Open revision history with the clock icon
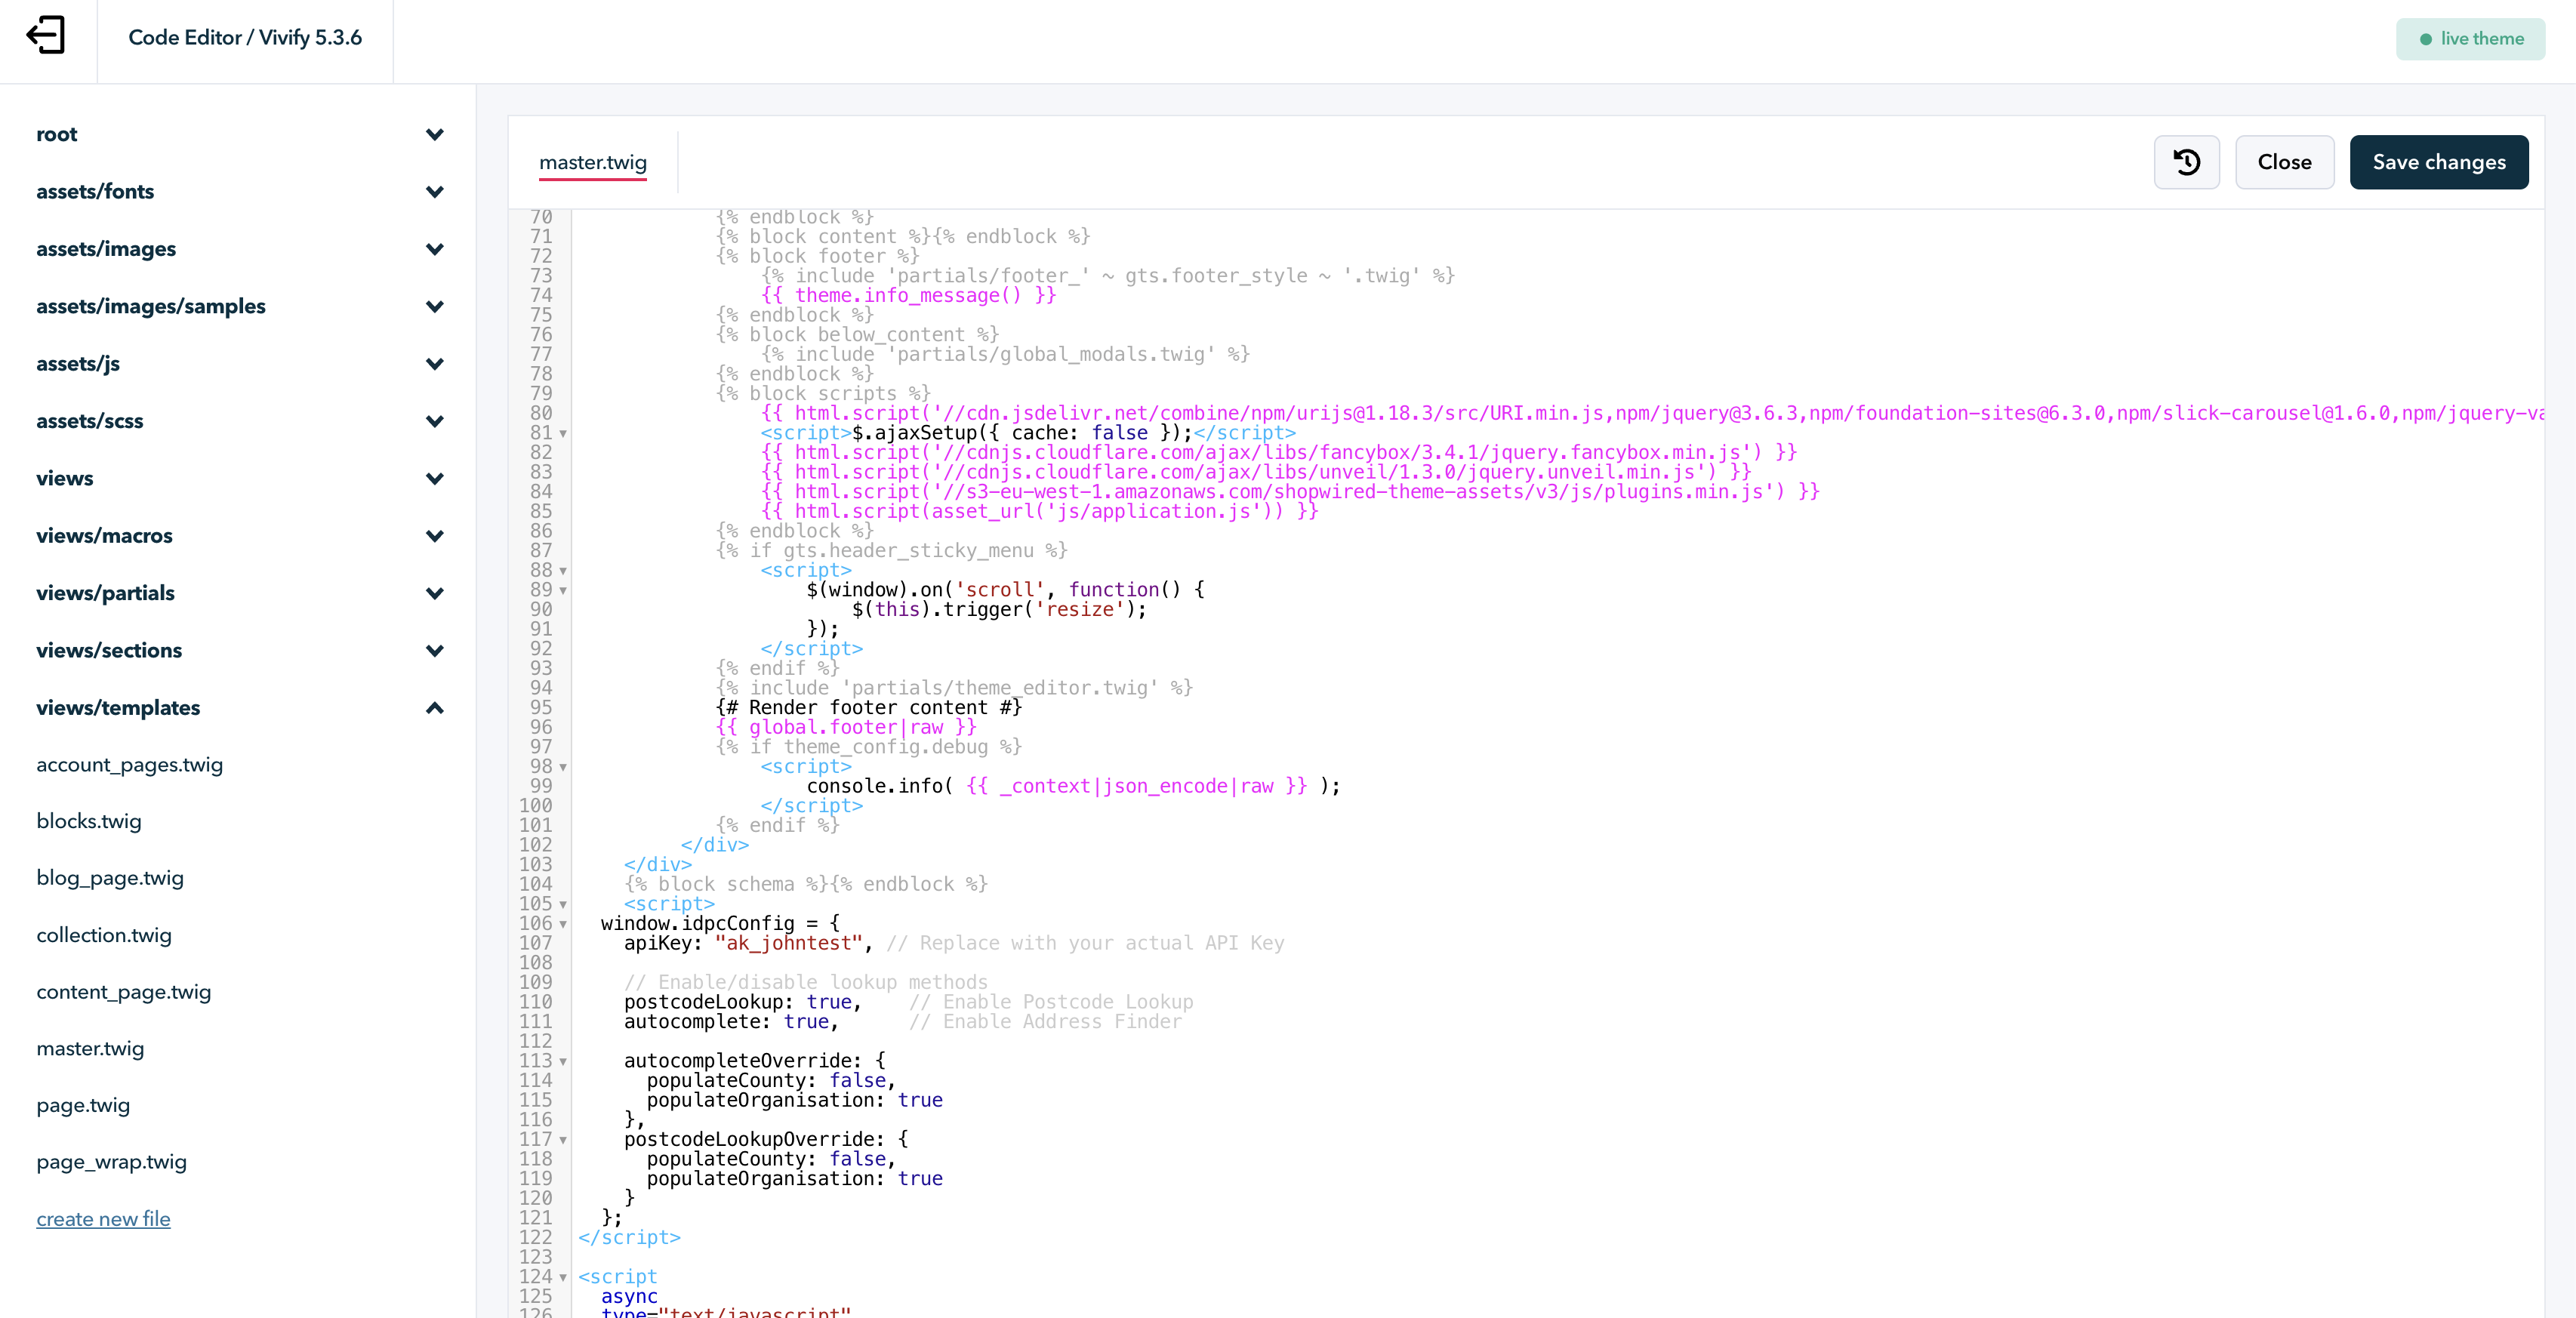Image resolution: width=2576 pixels, height=1318 pixels. point(2186,161)
